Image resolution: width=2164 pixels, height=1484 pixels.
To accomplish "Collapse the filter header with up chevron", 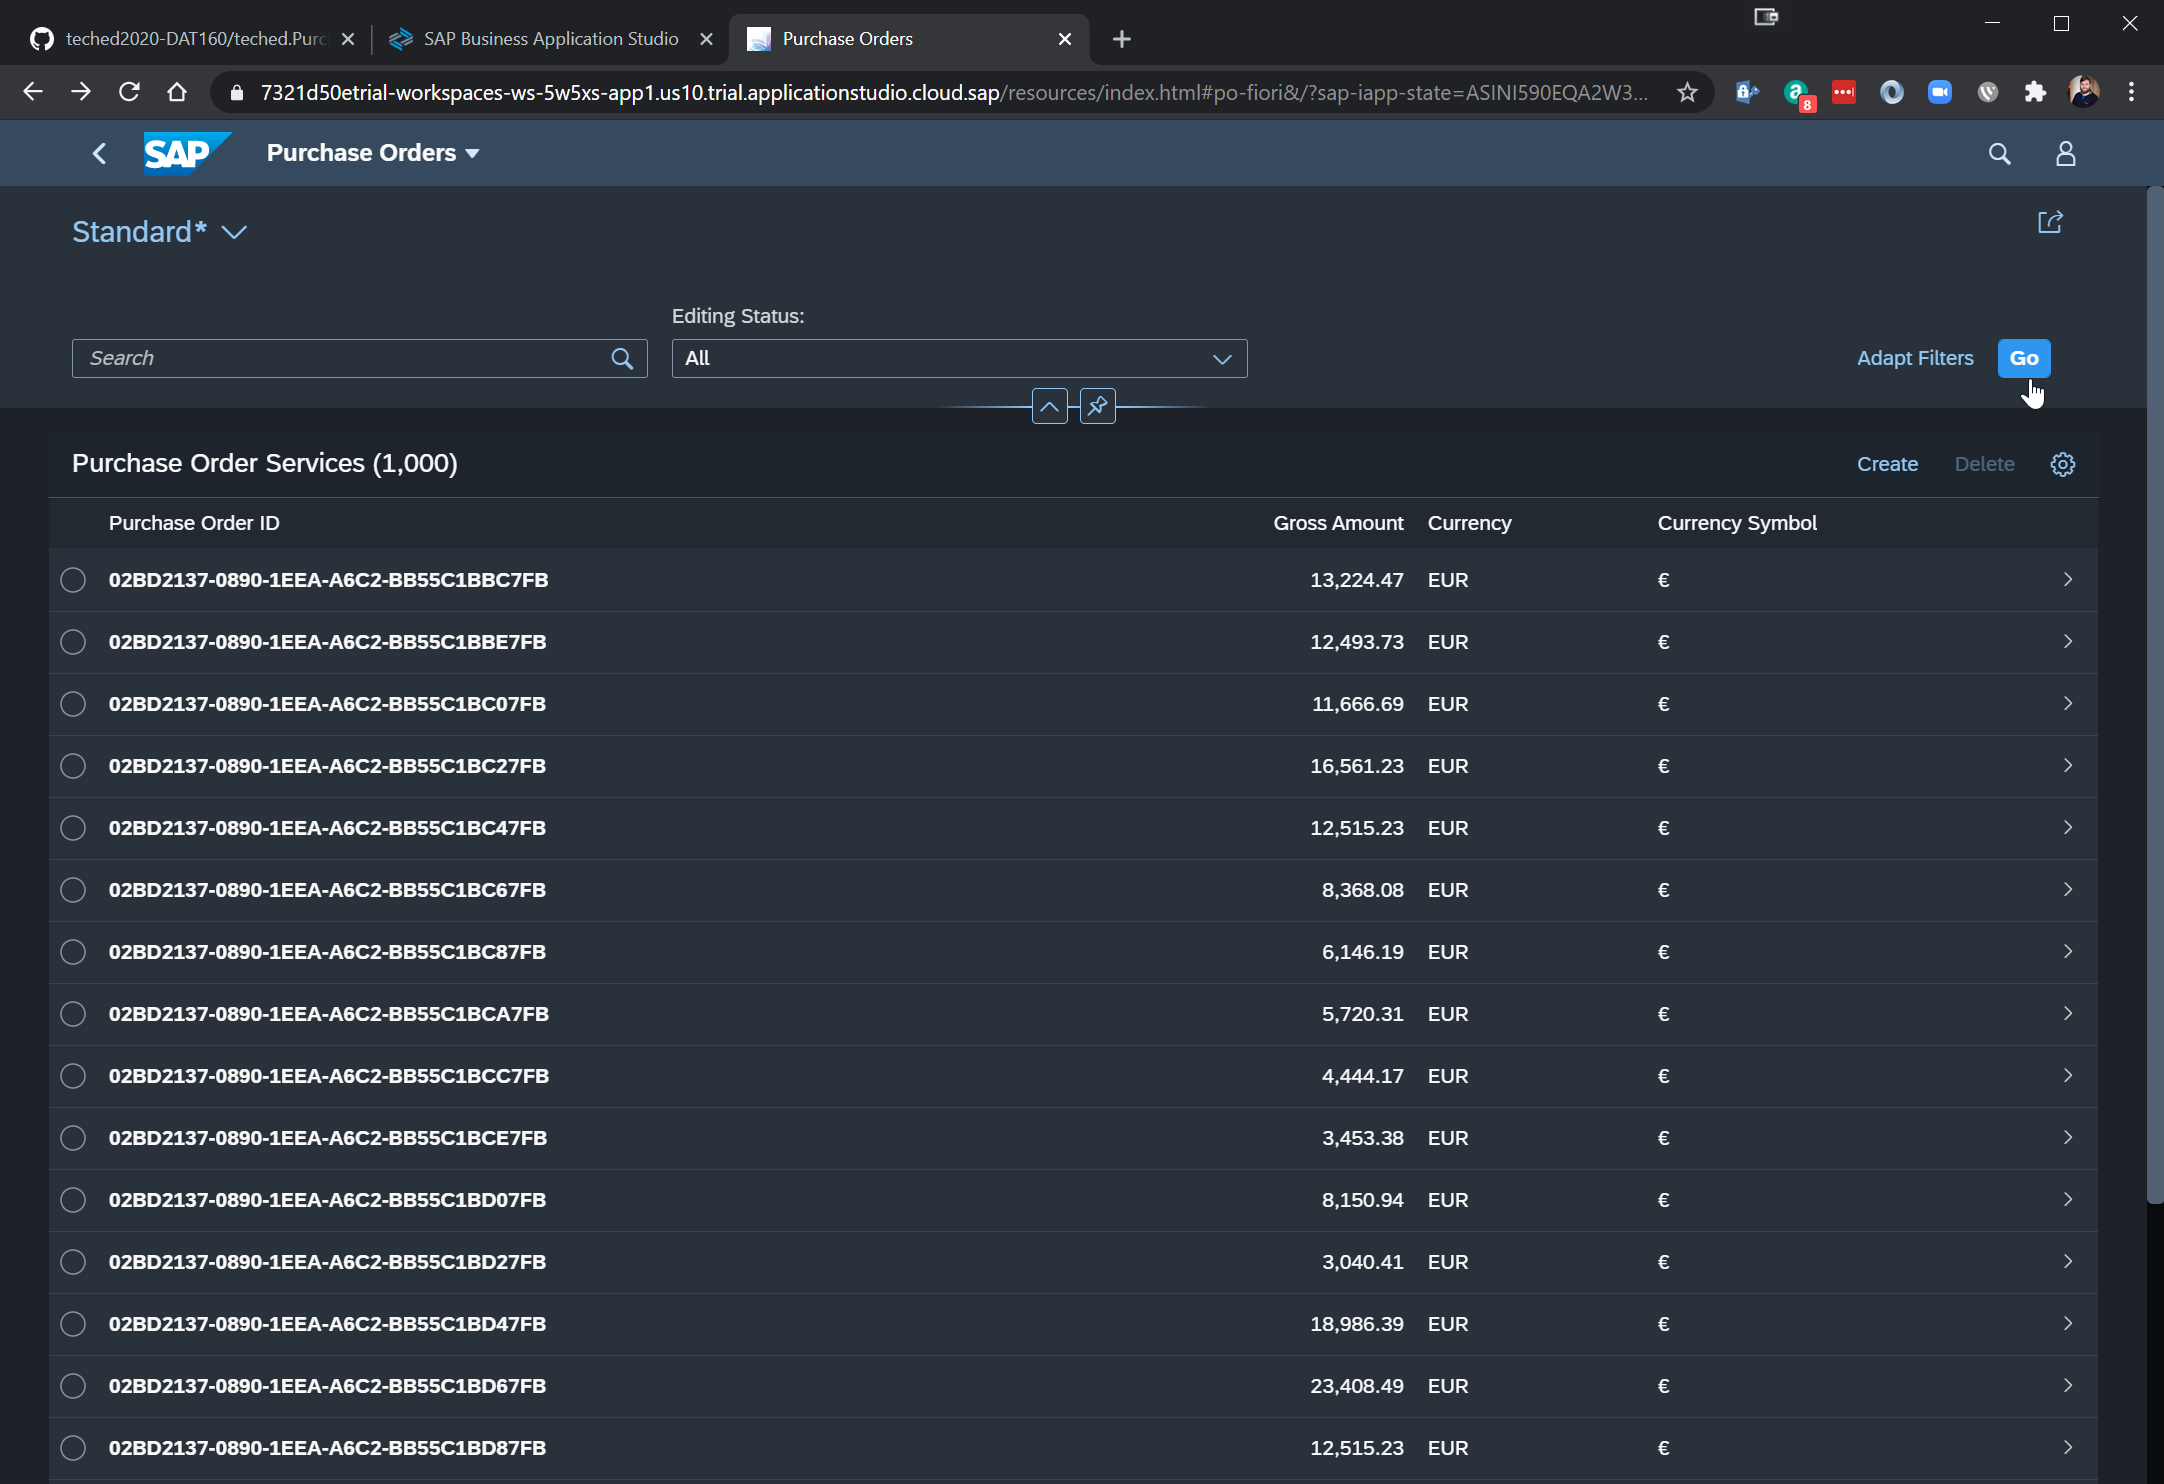I will [1049, 406].
